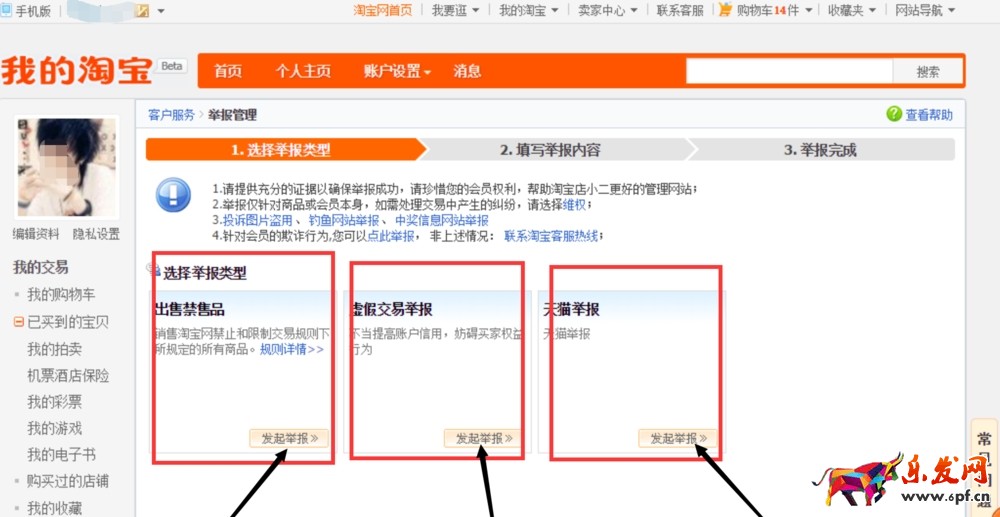Click in the search input field
1000x517 pixels.
point(789,71)
